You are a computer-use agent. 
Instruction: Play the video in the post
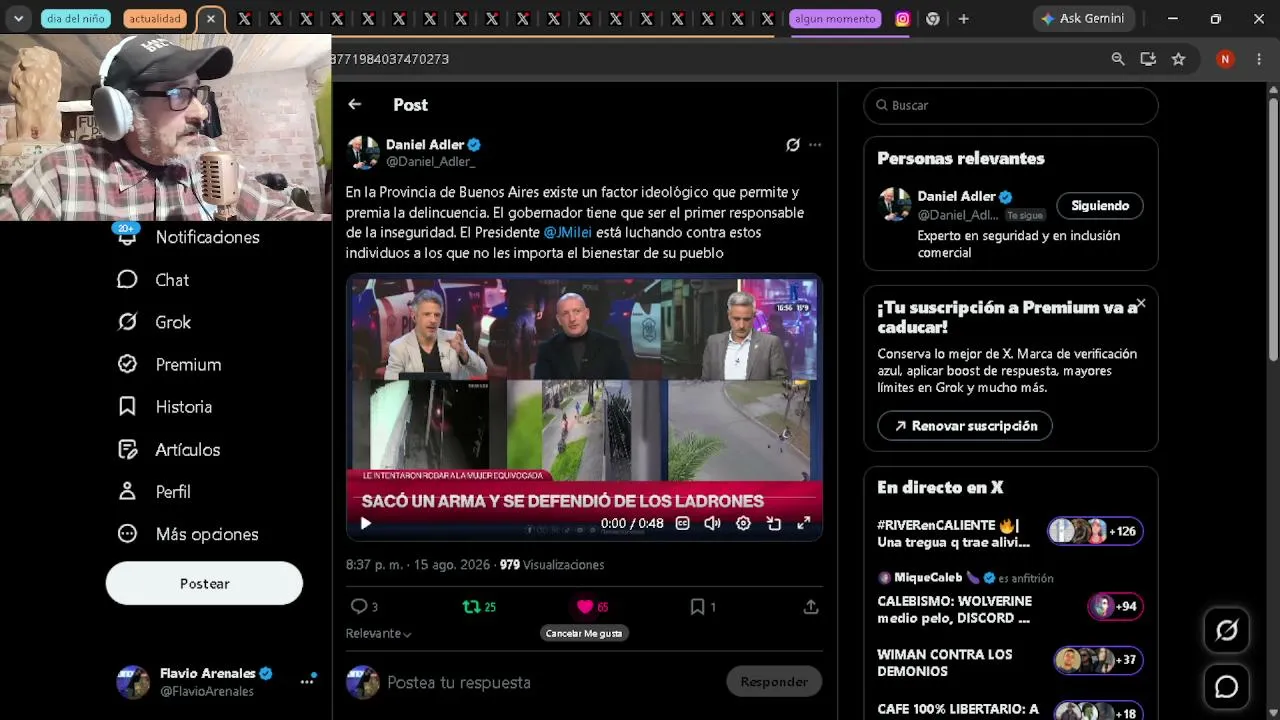[x=366, y=523]
